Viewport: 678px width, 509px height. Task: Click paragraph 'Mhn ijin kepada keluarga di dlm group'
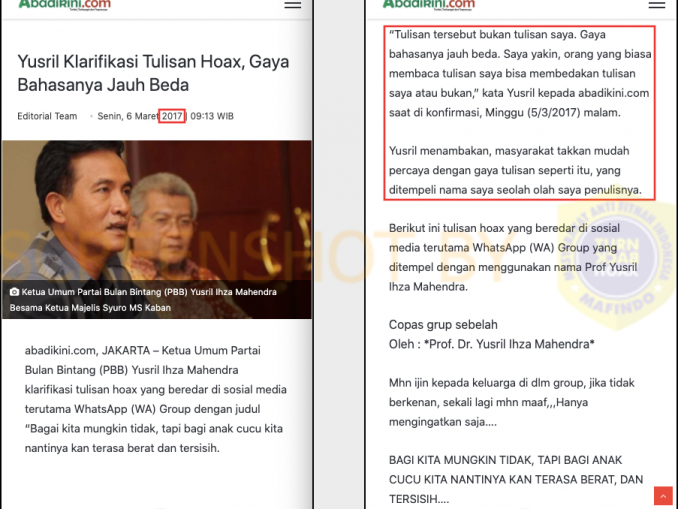(512, 402)
